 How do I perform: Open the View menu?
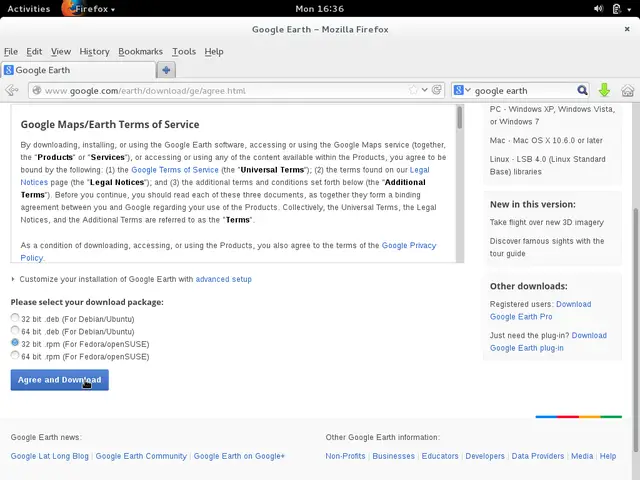pyautogui.click(x=61, y=51)
